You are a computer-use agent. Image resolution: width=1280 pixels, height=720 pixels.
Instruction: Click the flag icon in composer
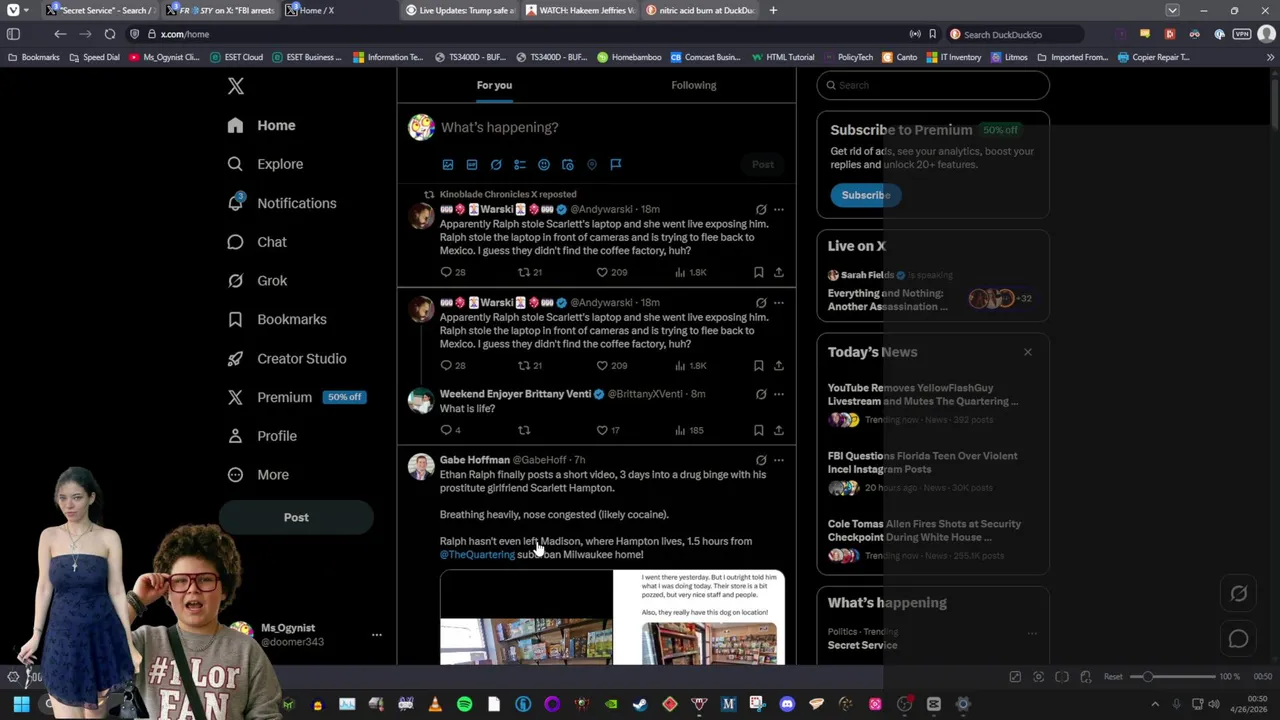(x=616, y=164)
